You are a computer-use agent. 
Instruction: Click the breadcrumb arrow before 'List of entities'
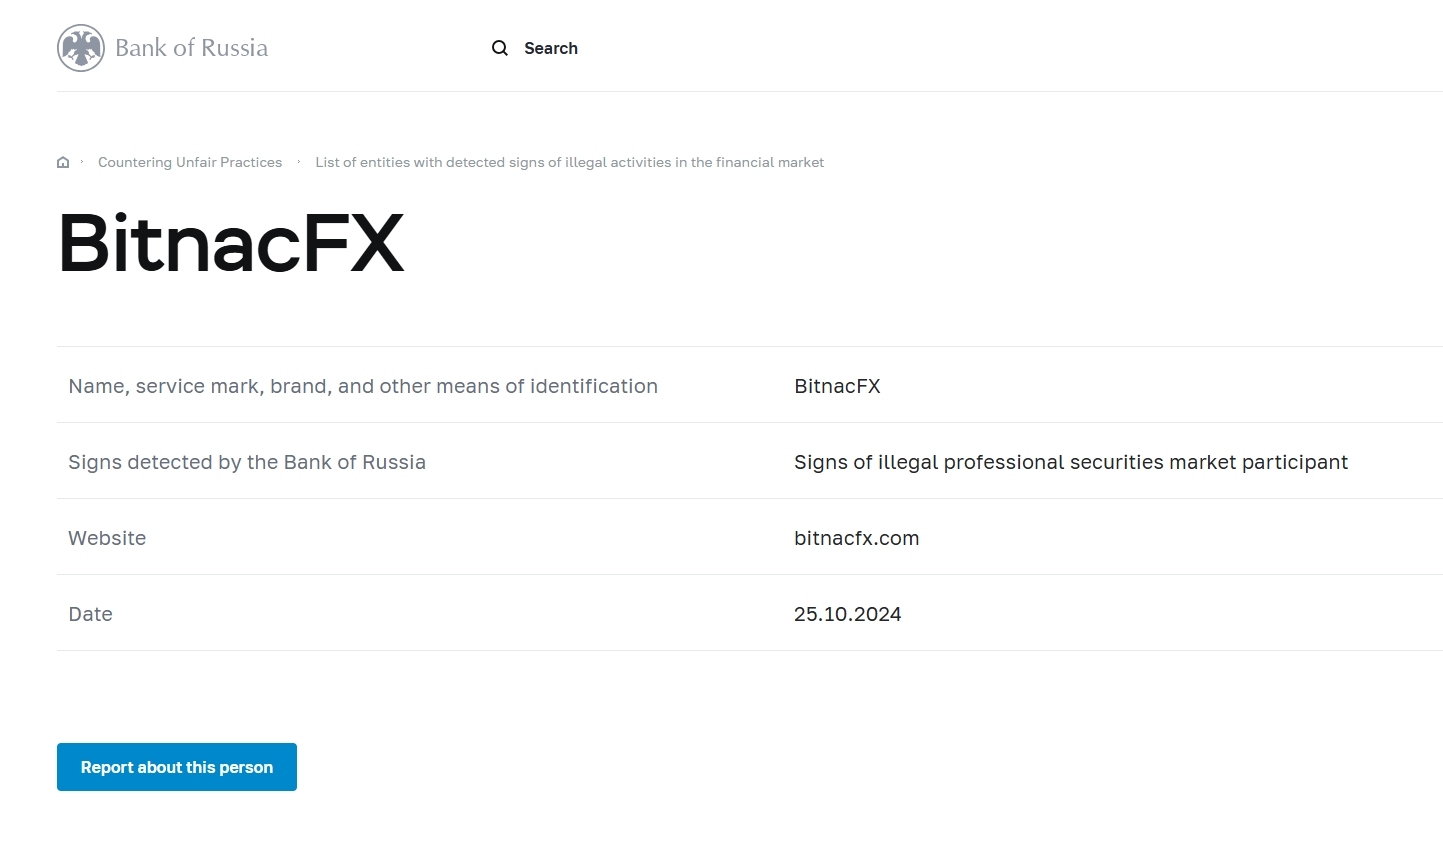pyautogui.click(x=299, y=162)
